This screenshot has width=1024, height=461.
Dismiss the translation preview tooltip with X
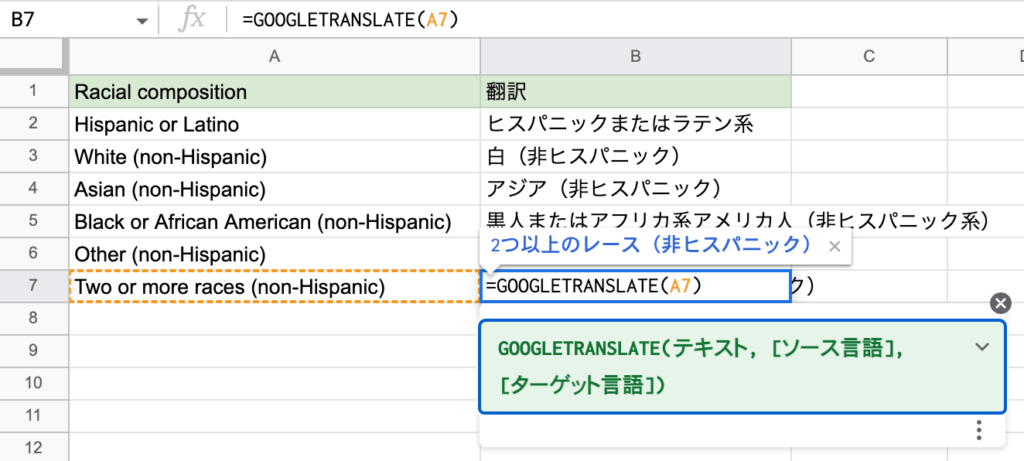pyautogui.click(x=835, y=246)
